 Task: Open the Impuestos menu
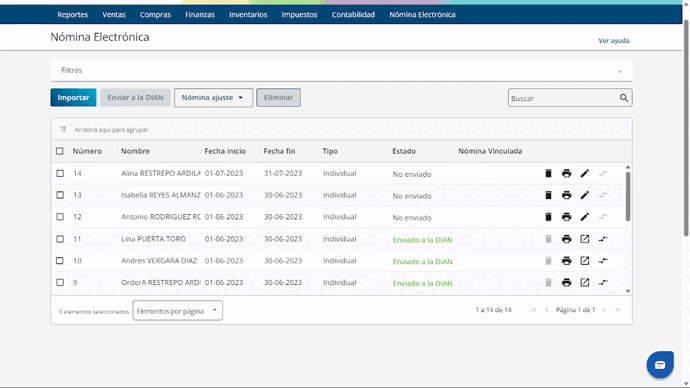click(299, 15)
